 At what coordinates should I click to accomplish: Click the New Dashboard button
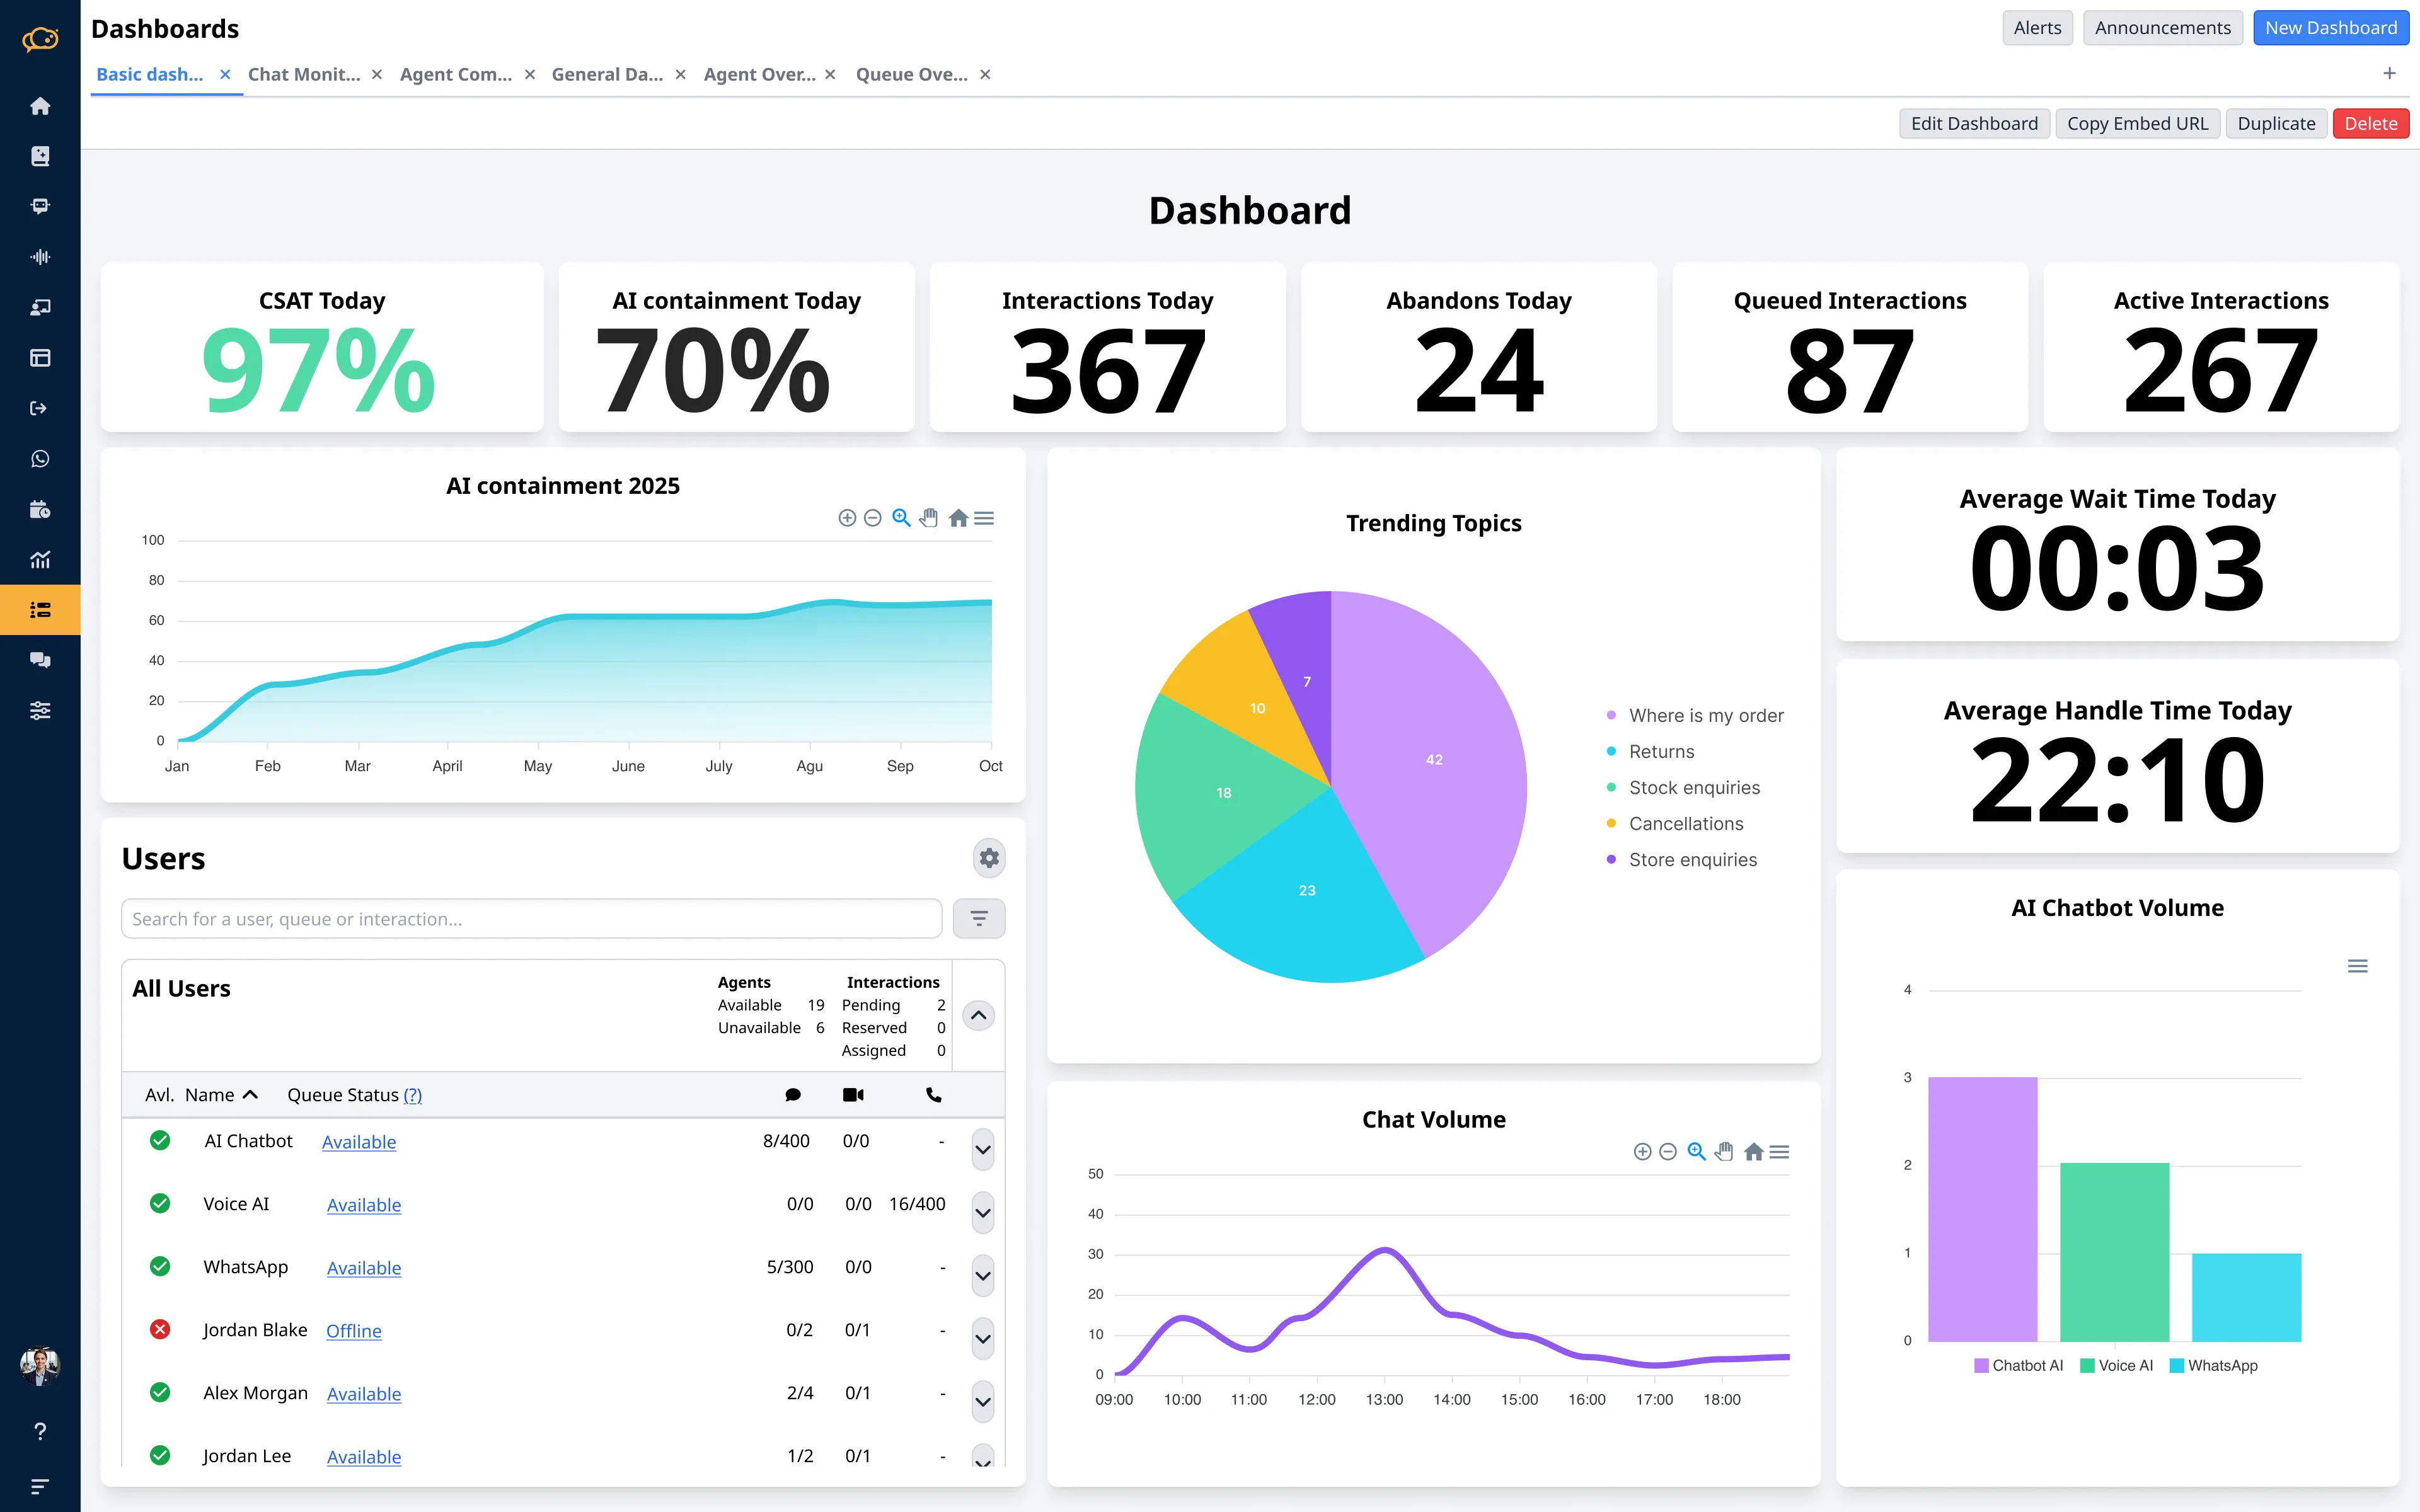pos(2330,28)
